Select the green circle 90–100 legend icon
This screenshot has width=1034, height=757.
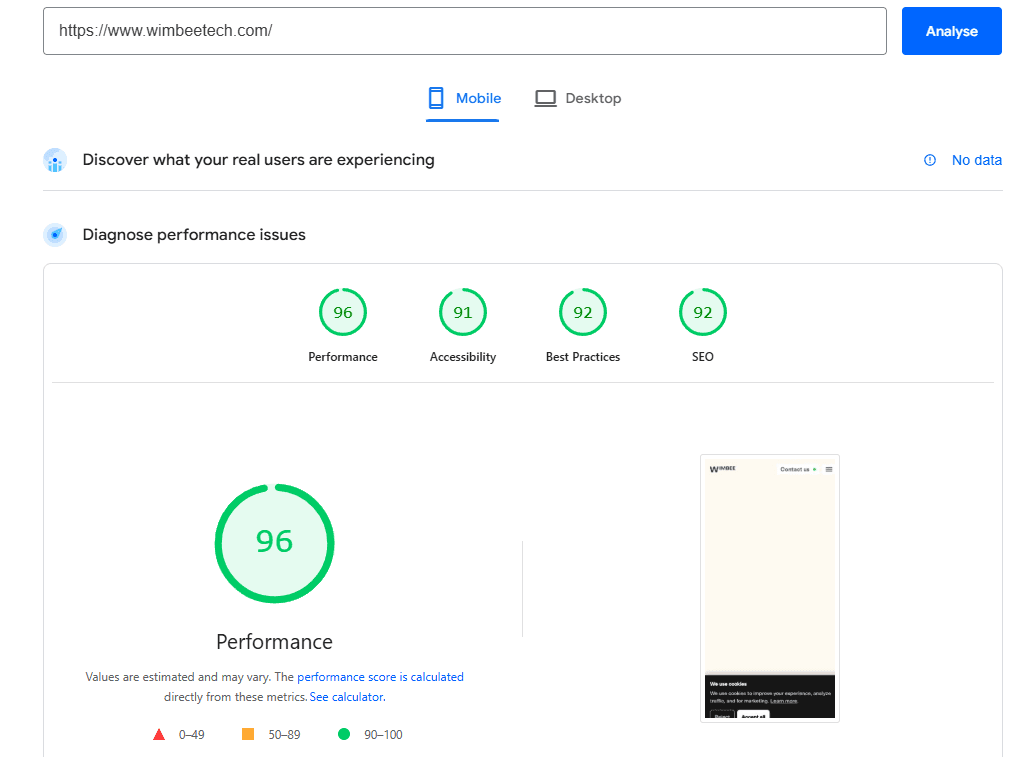coord(344,733)
